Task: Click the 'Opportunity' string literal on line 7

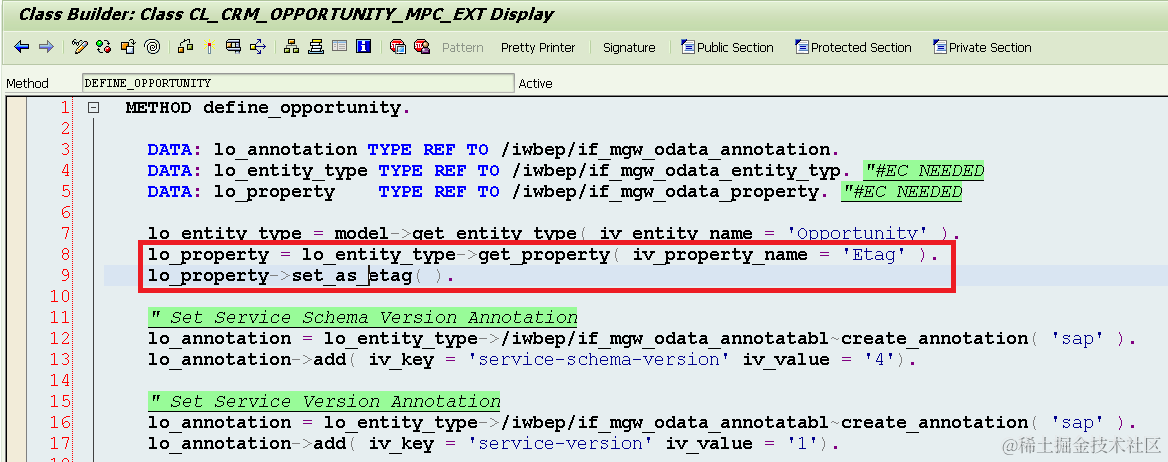Action: point(857,233)
